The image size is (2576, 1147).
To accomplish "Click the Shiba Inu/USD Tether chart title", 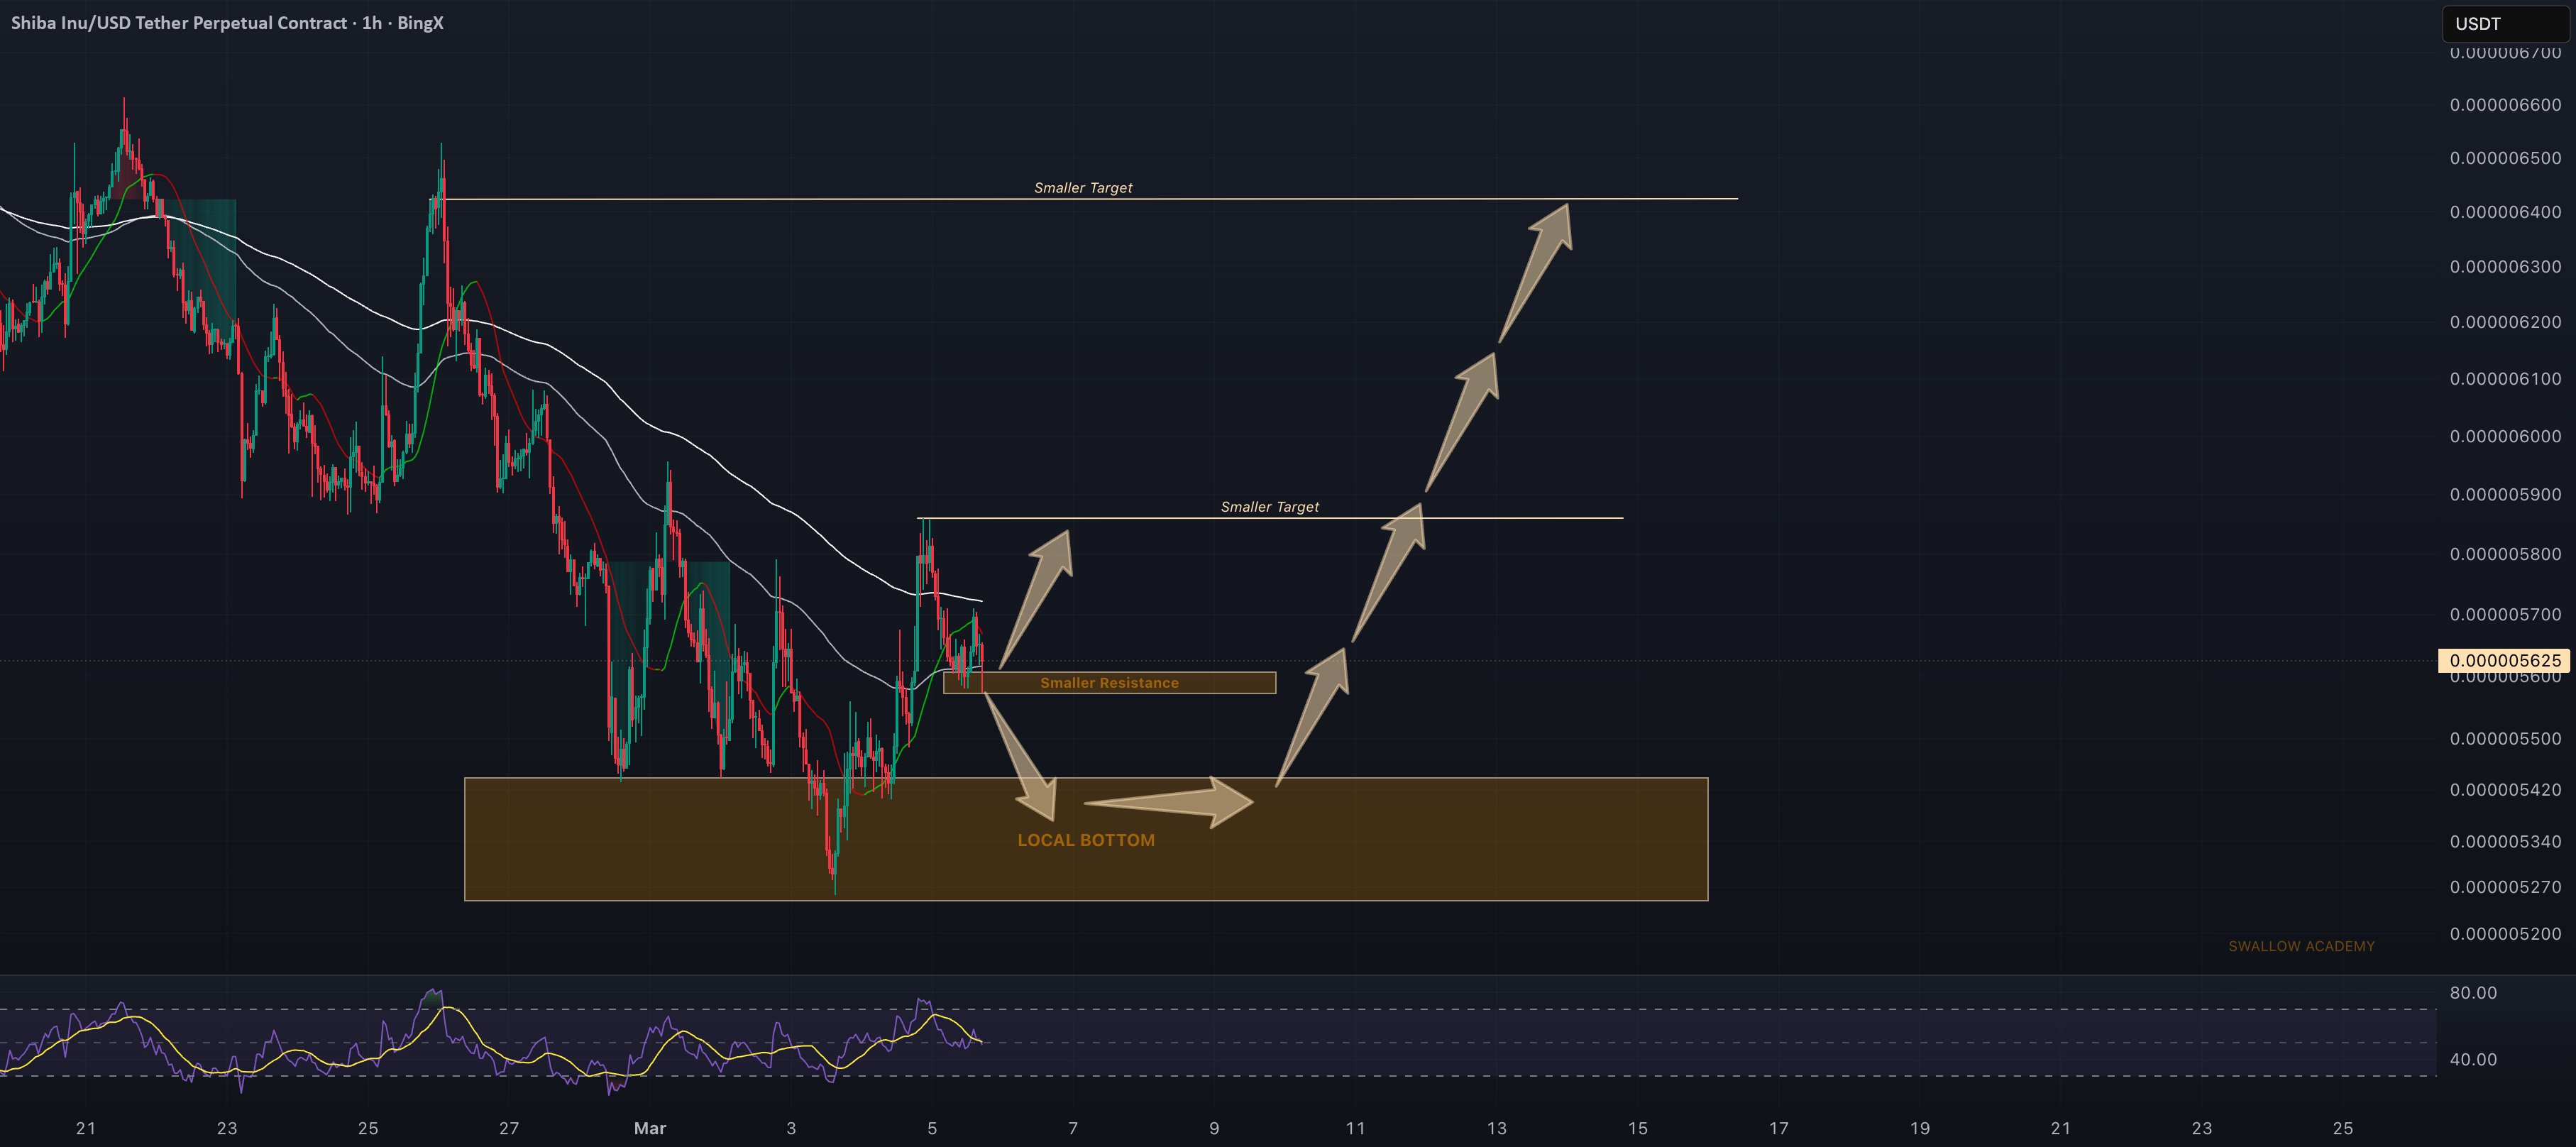I will coord(227,23).
